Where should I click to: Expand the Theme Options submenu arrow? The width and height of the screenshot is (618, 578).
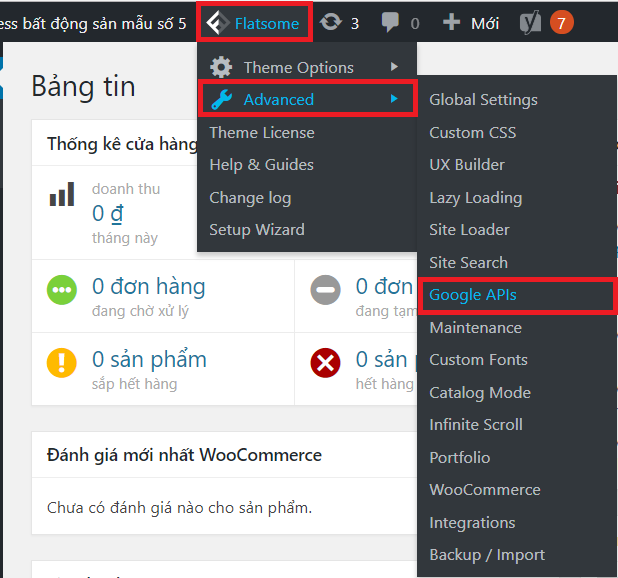coord(394,67)
